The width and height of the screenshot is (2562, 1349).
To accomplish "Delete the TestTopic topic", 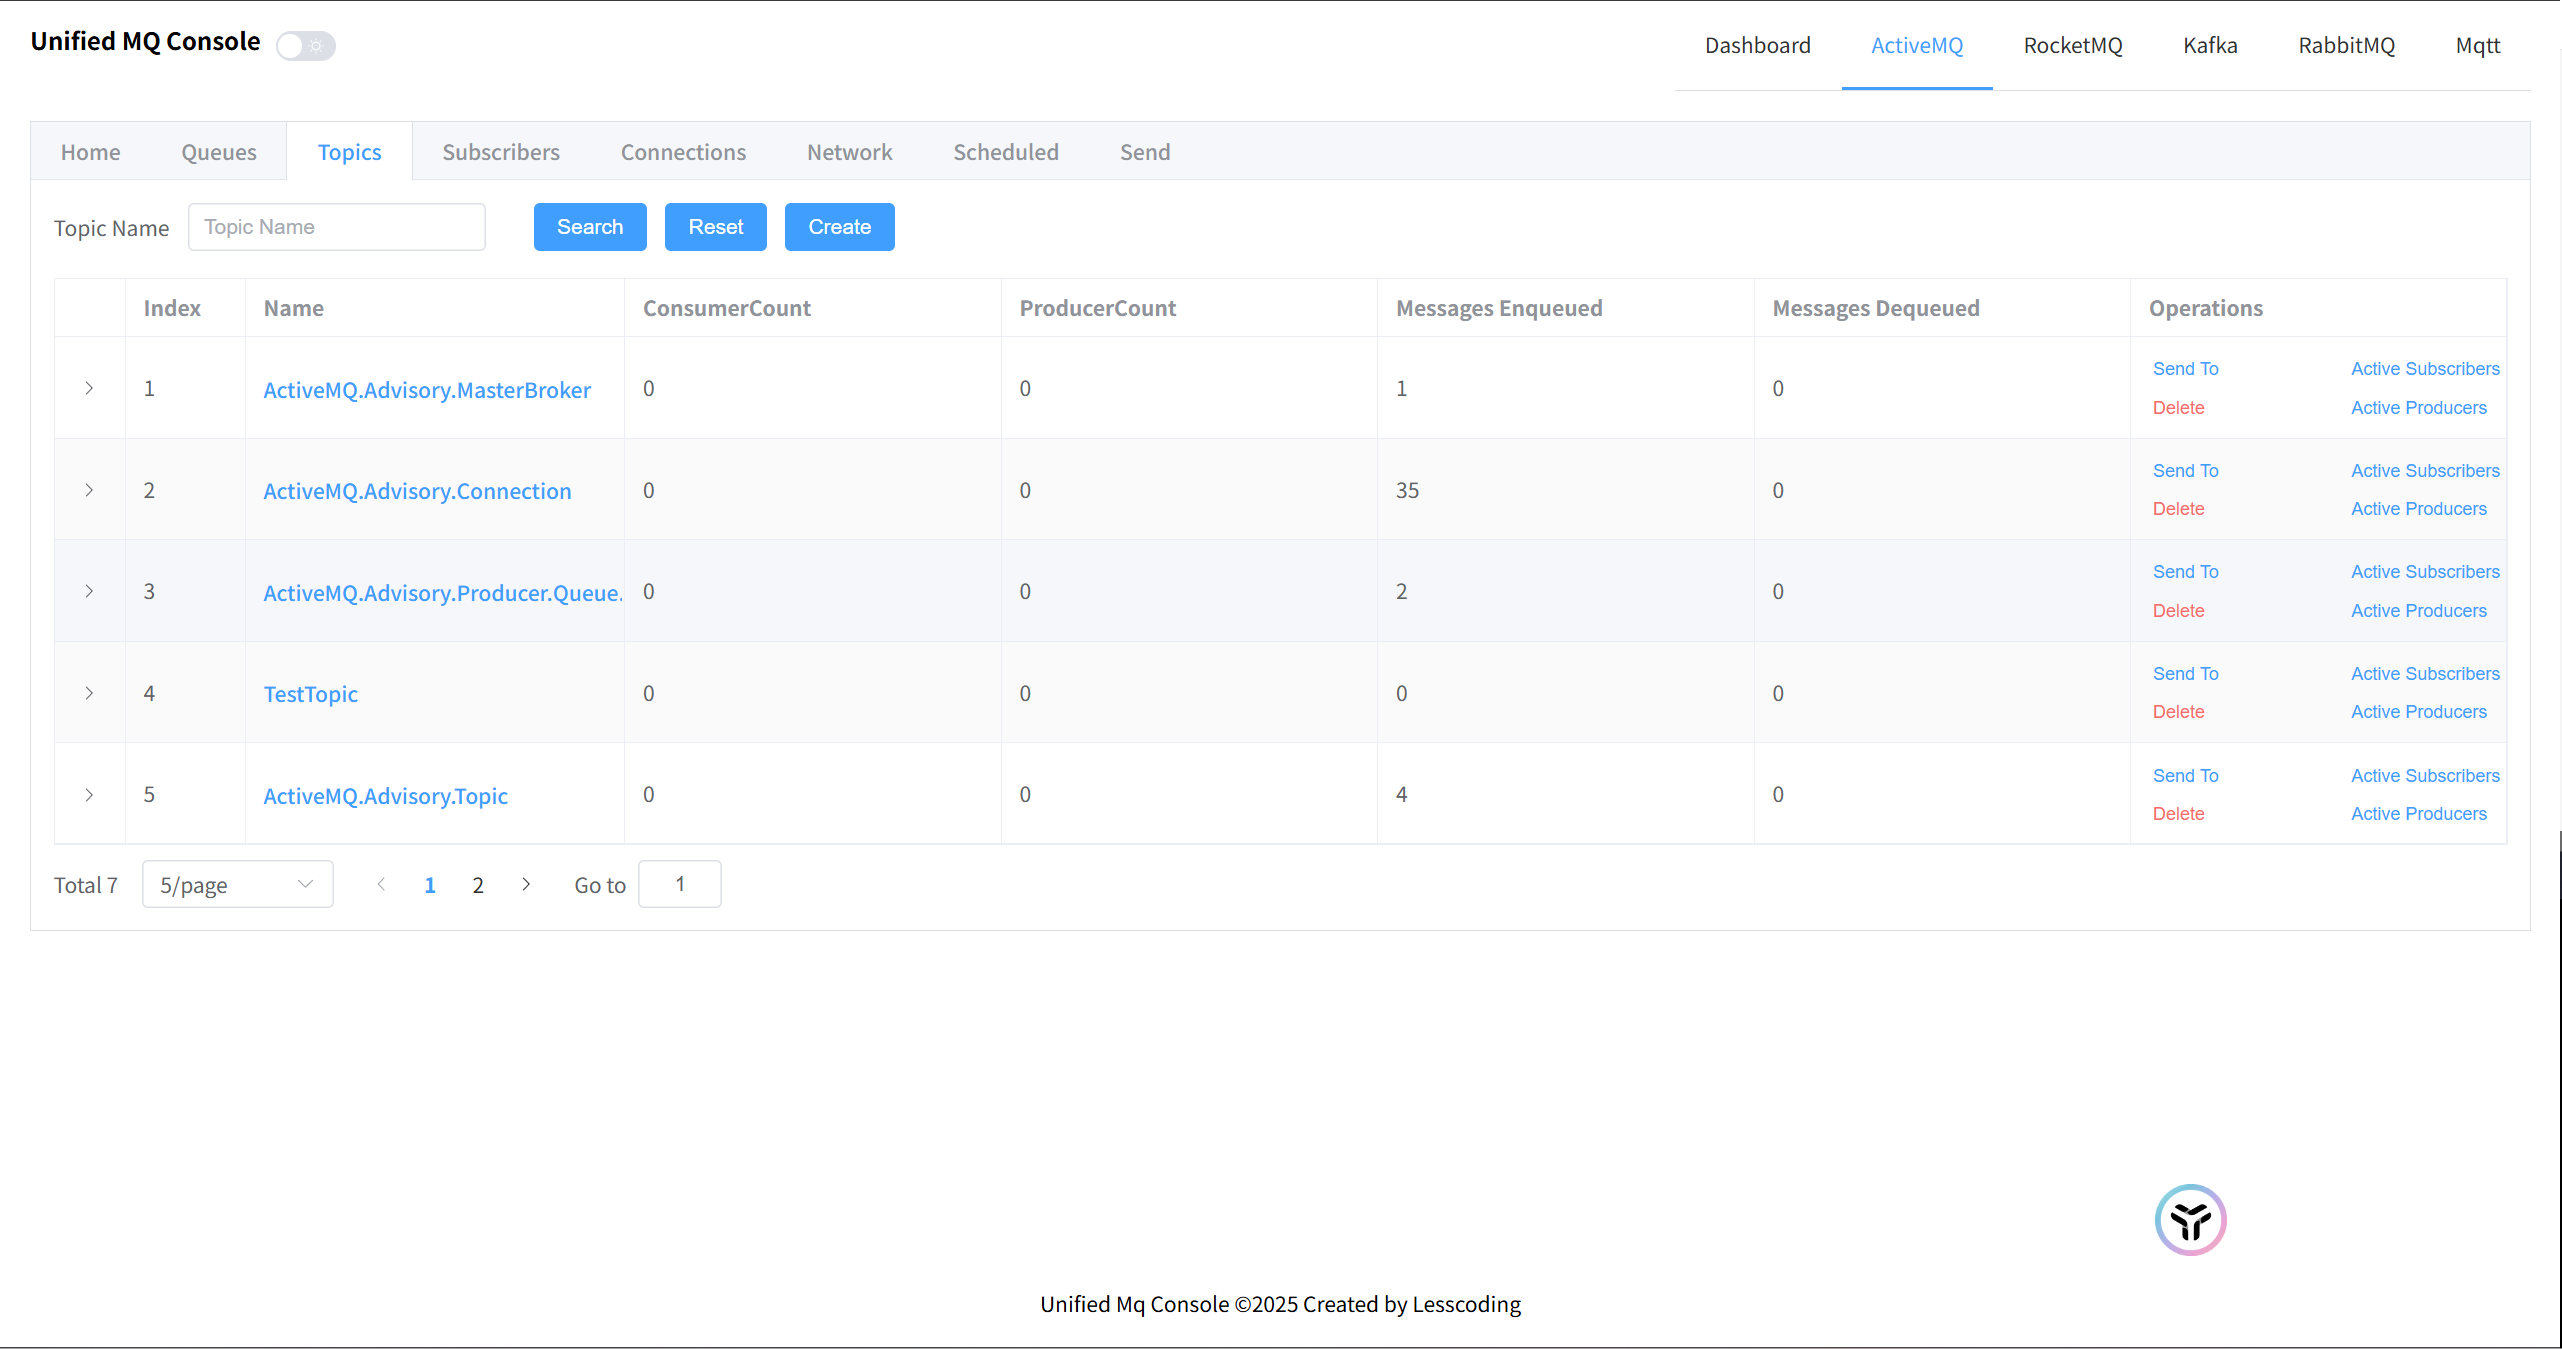I will point(2177,712).
